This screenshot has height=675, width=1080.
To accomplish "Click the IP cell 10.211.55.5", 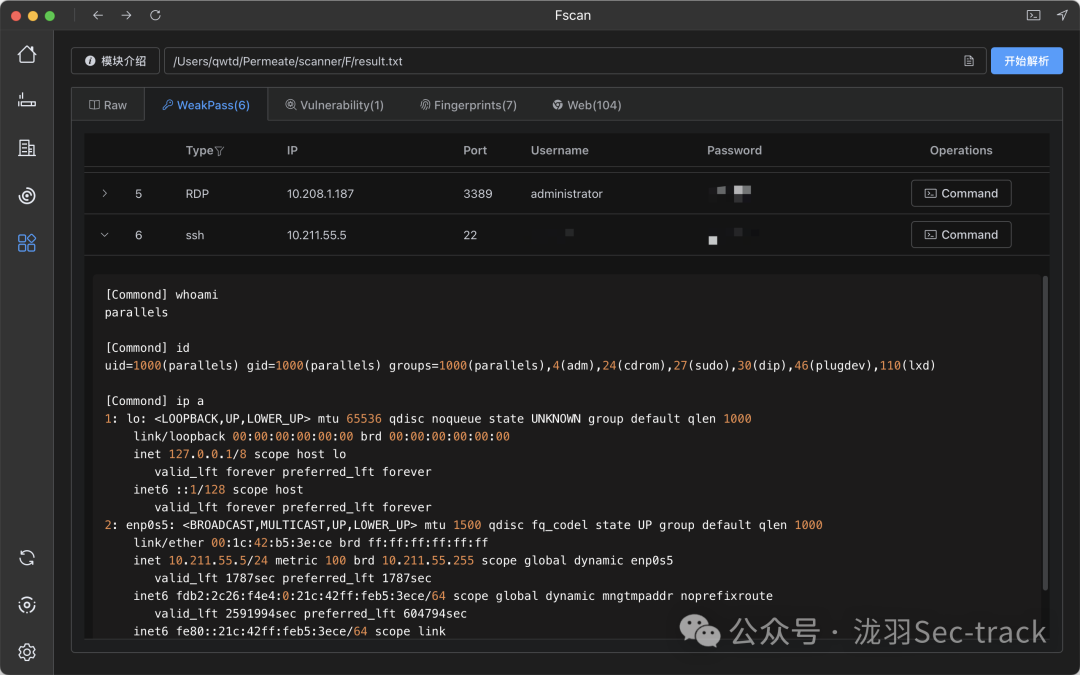I will pos(317,235).
